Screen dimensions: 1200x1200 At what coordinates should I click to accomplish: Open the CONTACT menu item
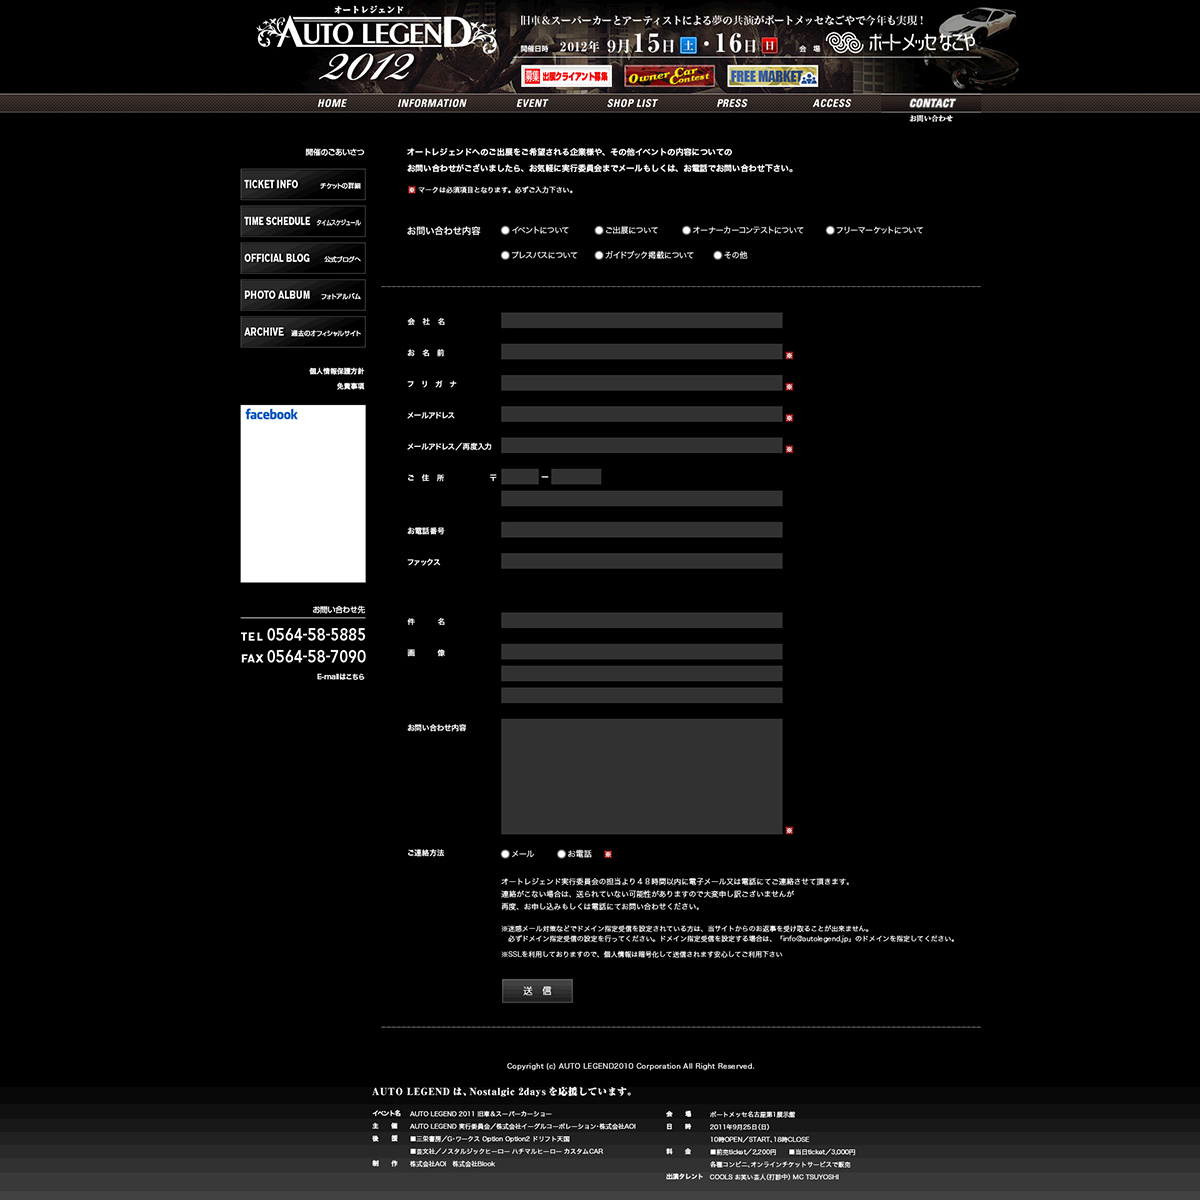click(932, 103)
